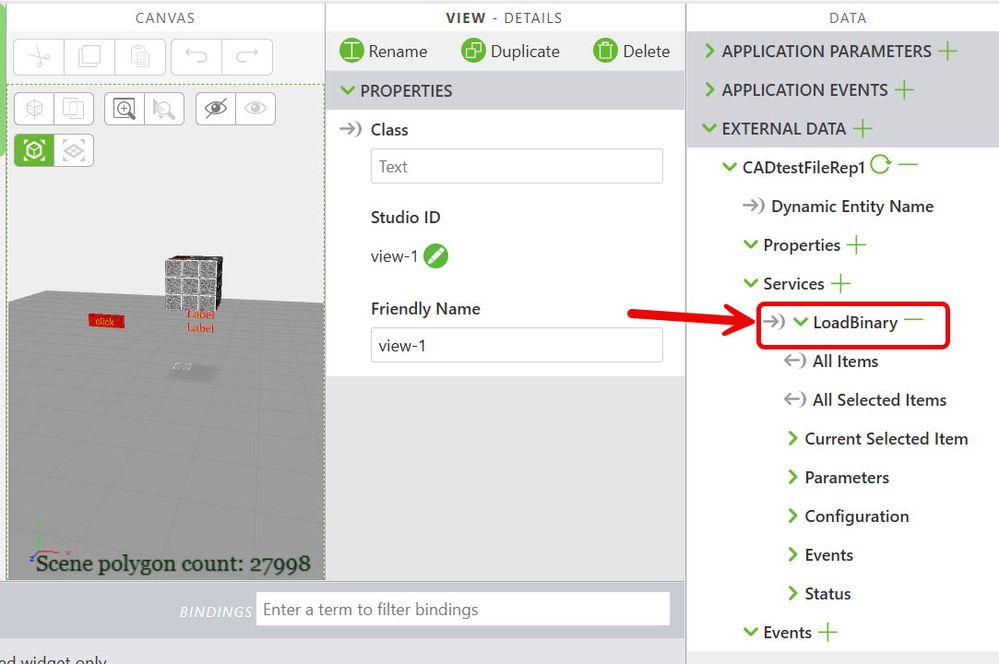
Task: Click the Duplicate button
Action: [510, 51]
